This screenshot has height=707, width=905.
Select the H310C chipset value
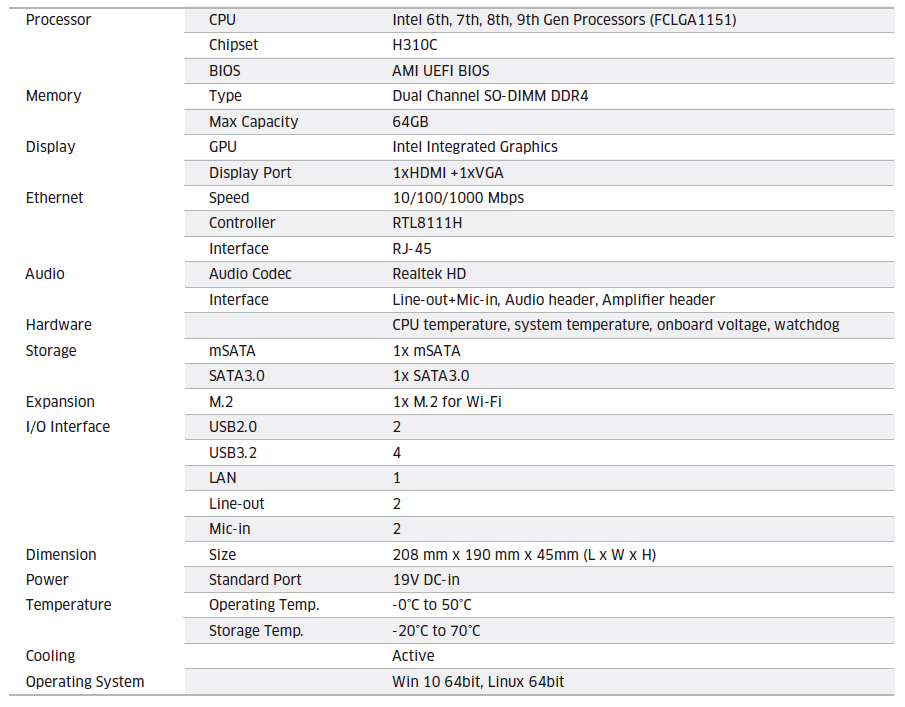415,45
